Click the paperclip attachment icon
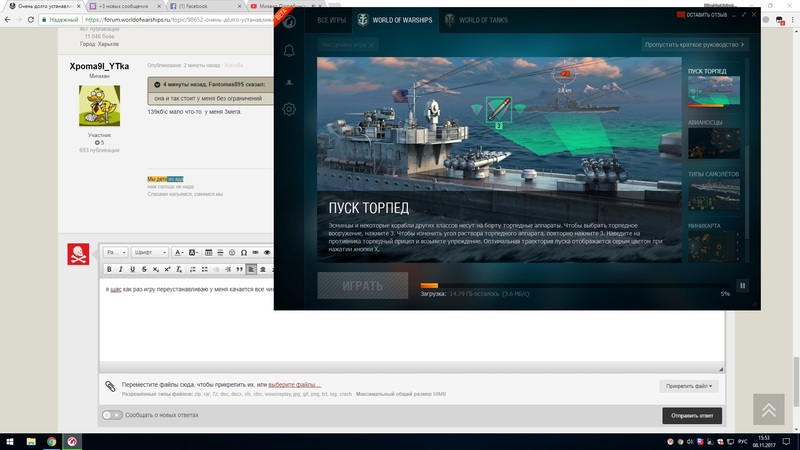Image resolution: width=800 pixels, height=450 pixels. pos(110,386)
